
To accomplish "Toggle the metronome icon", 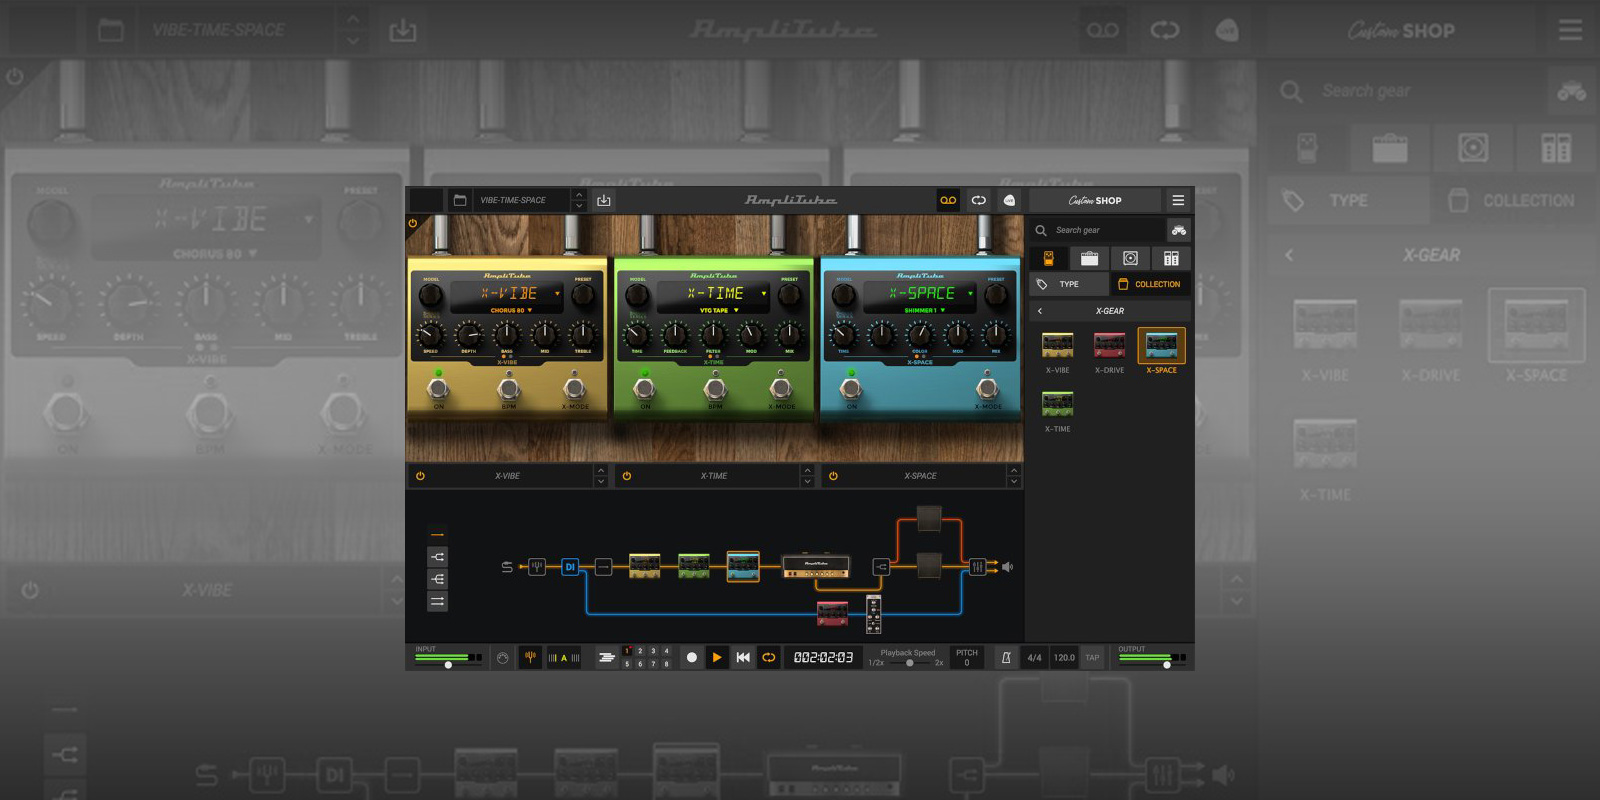I will [x=1006, y=657].
